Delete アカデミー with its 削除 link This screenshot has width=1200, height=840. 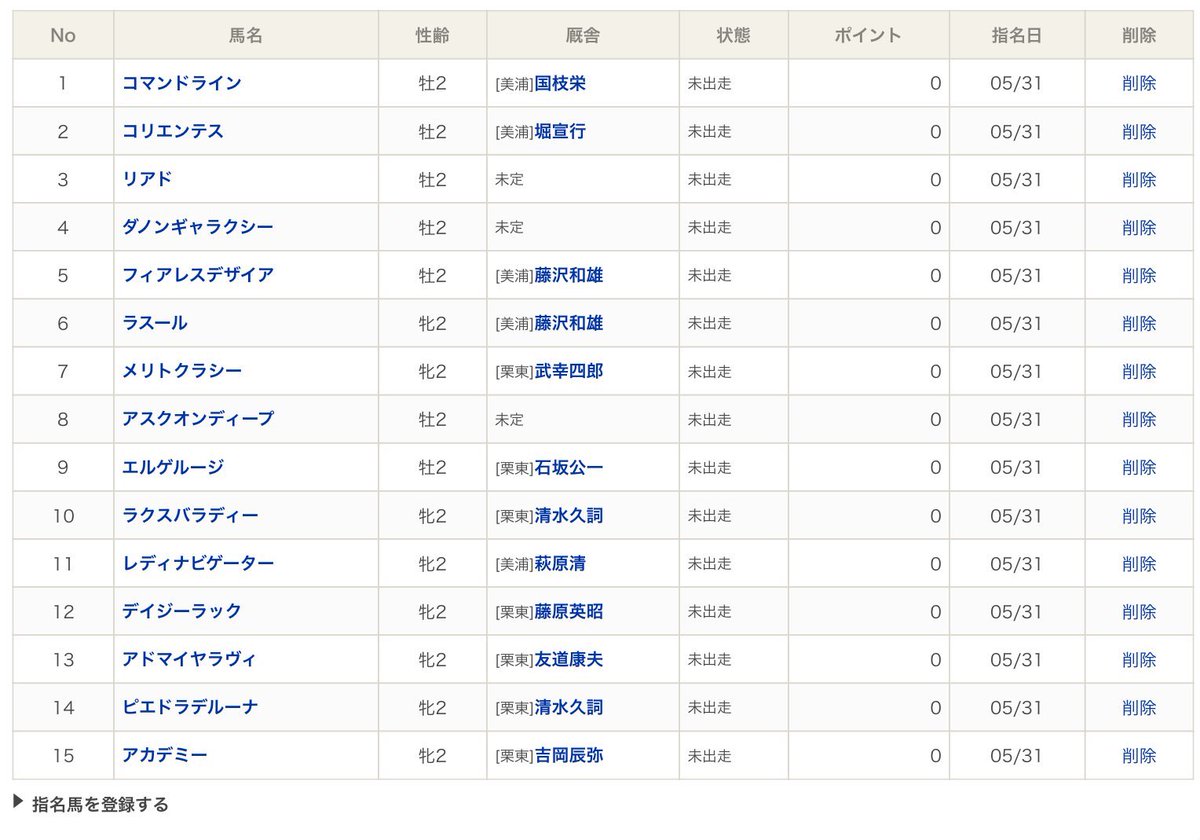(1139, 755)
